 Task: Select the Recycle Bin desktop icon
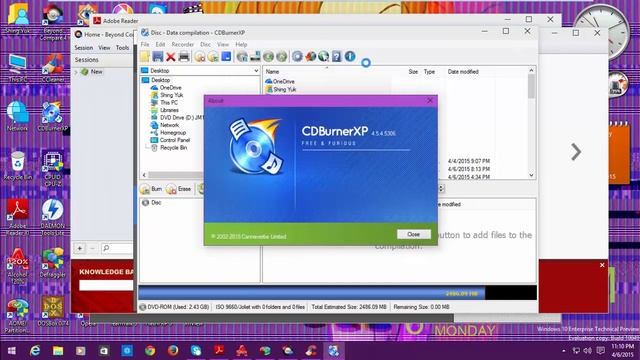click(x=17, y=165)
